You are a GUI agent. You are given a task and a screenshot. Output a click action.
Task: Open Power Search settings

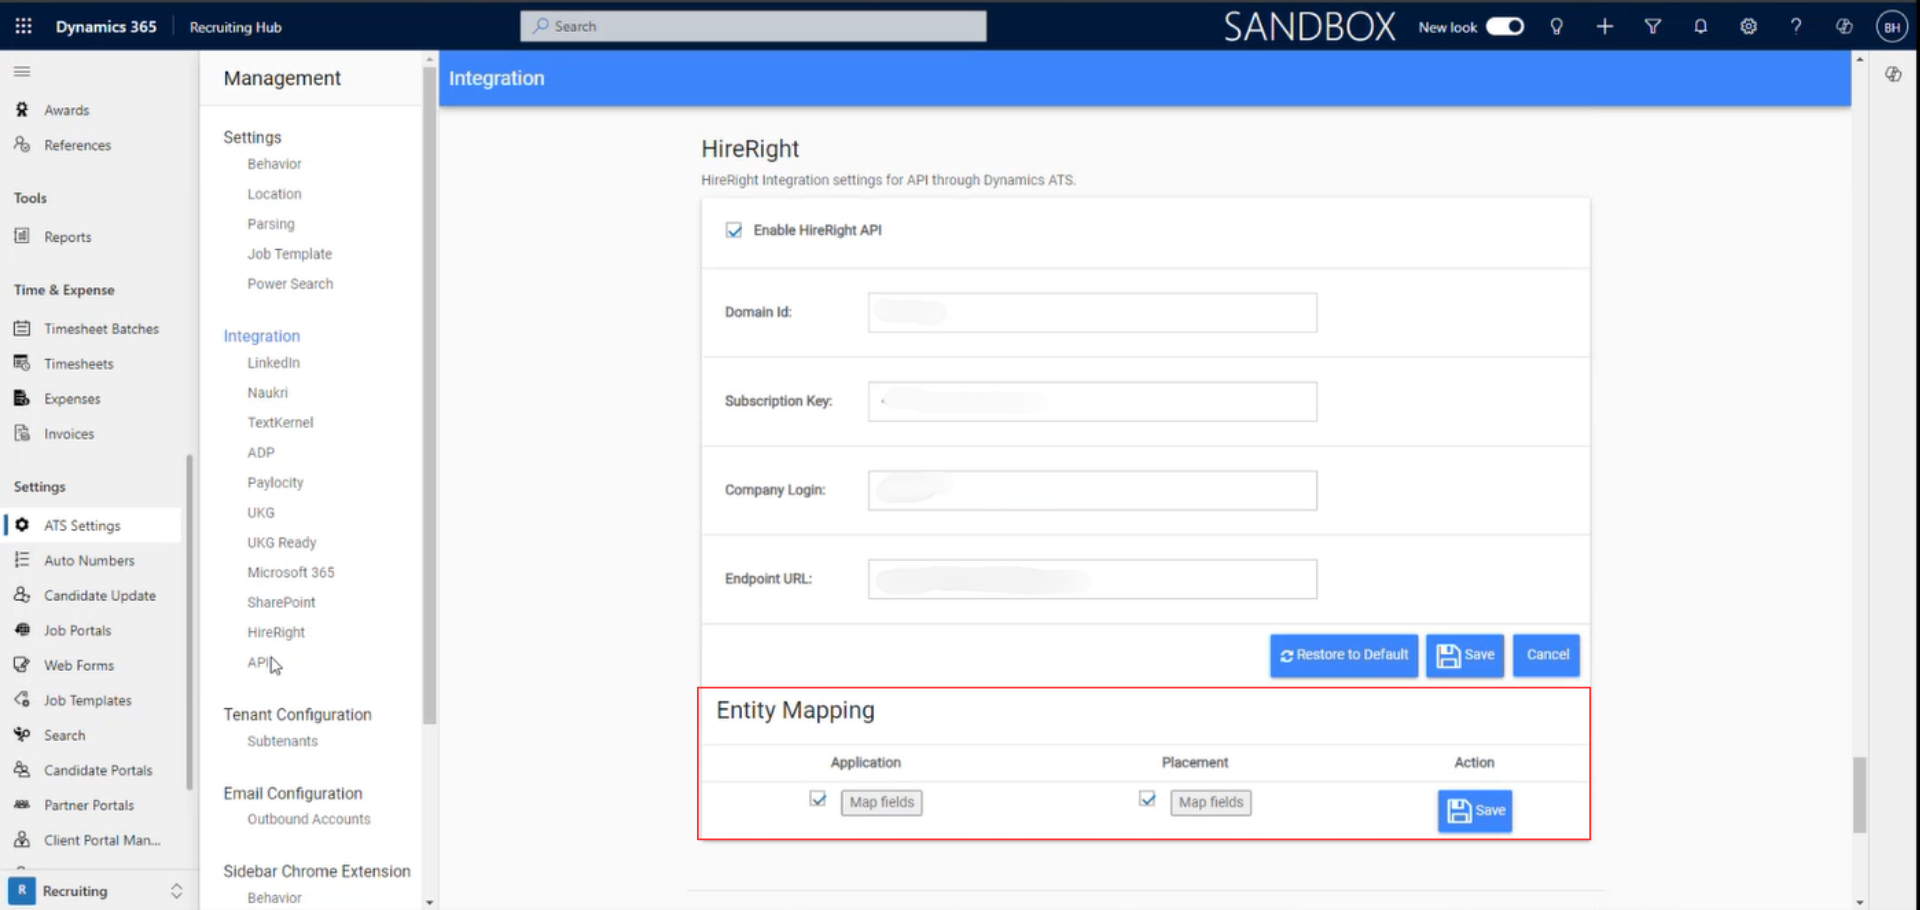pos(290,284)
